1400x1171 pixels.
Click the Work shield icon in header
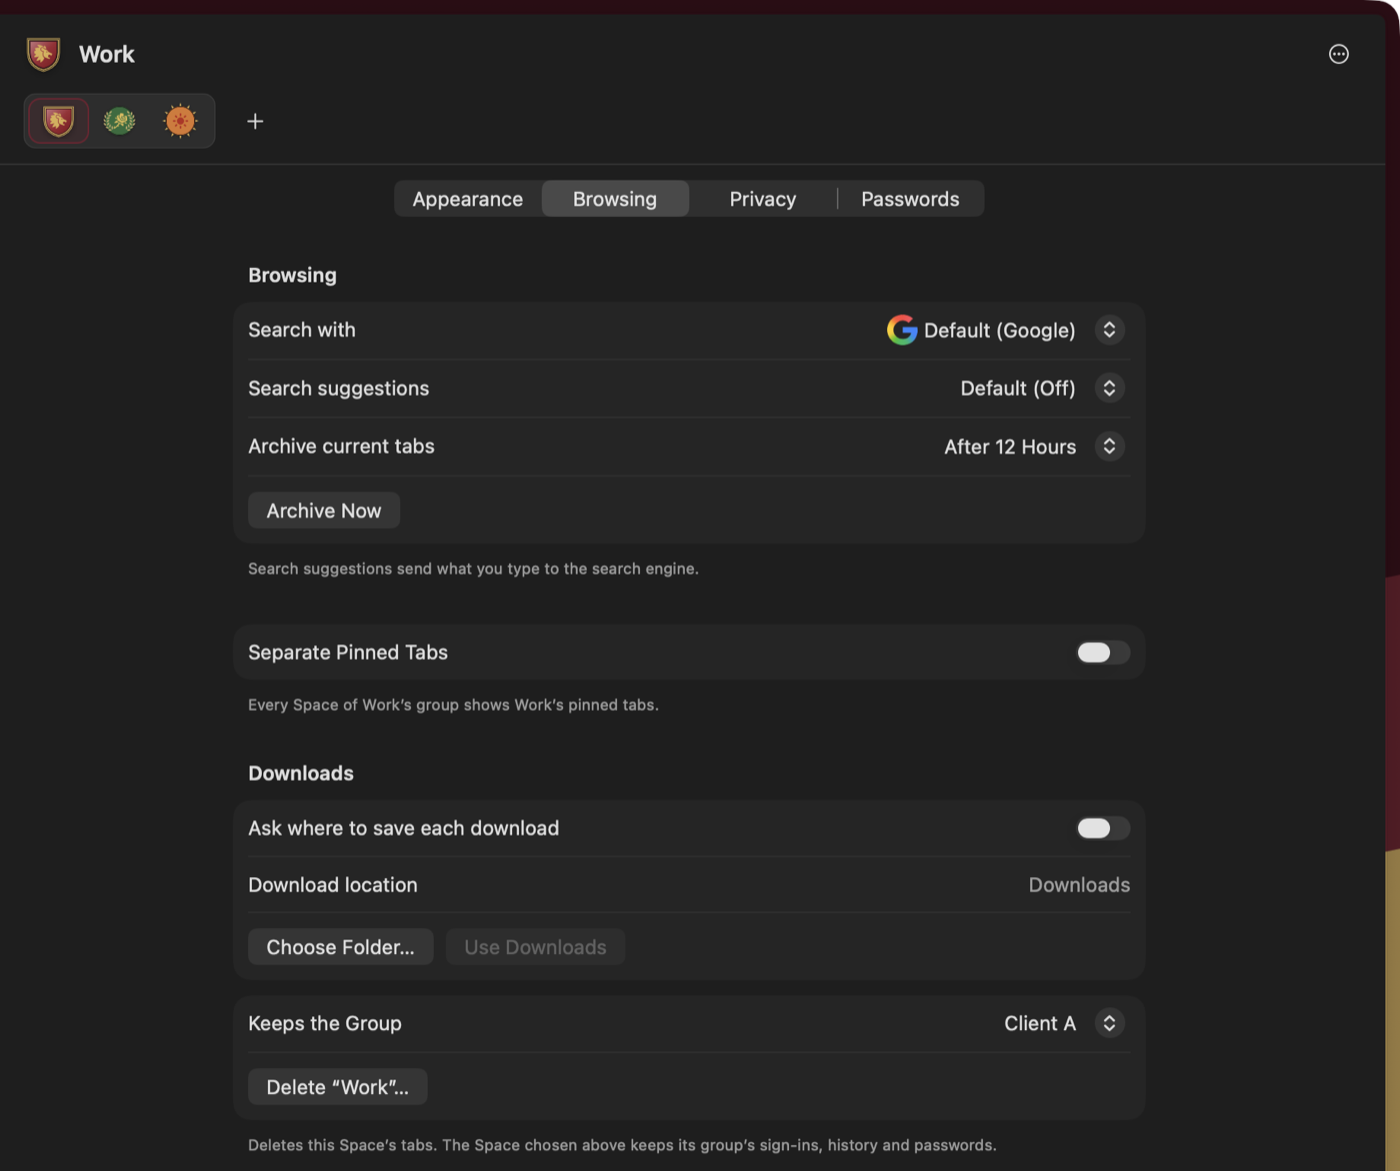click(x=43, y=54)
